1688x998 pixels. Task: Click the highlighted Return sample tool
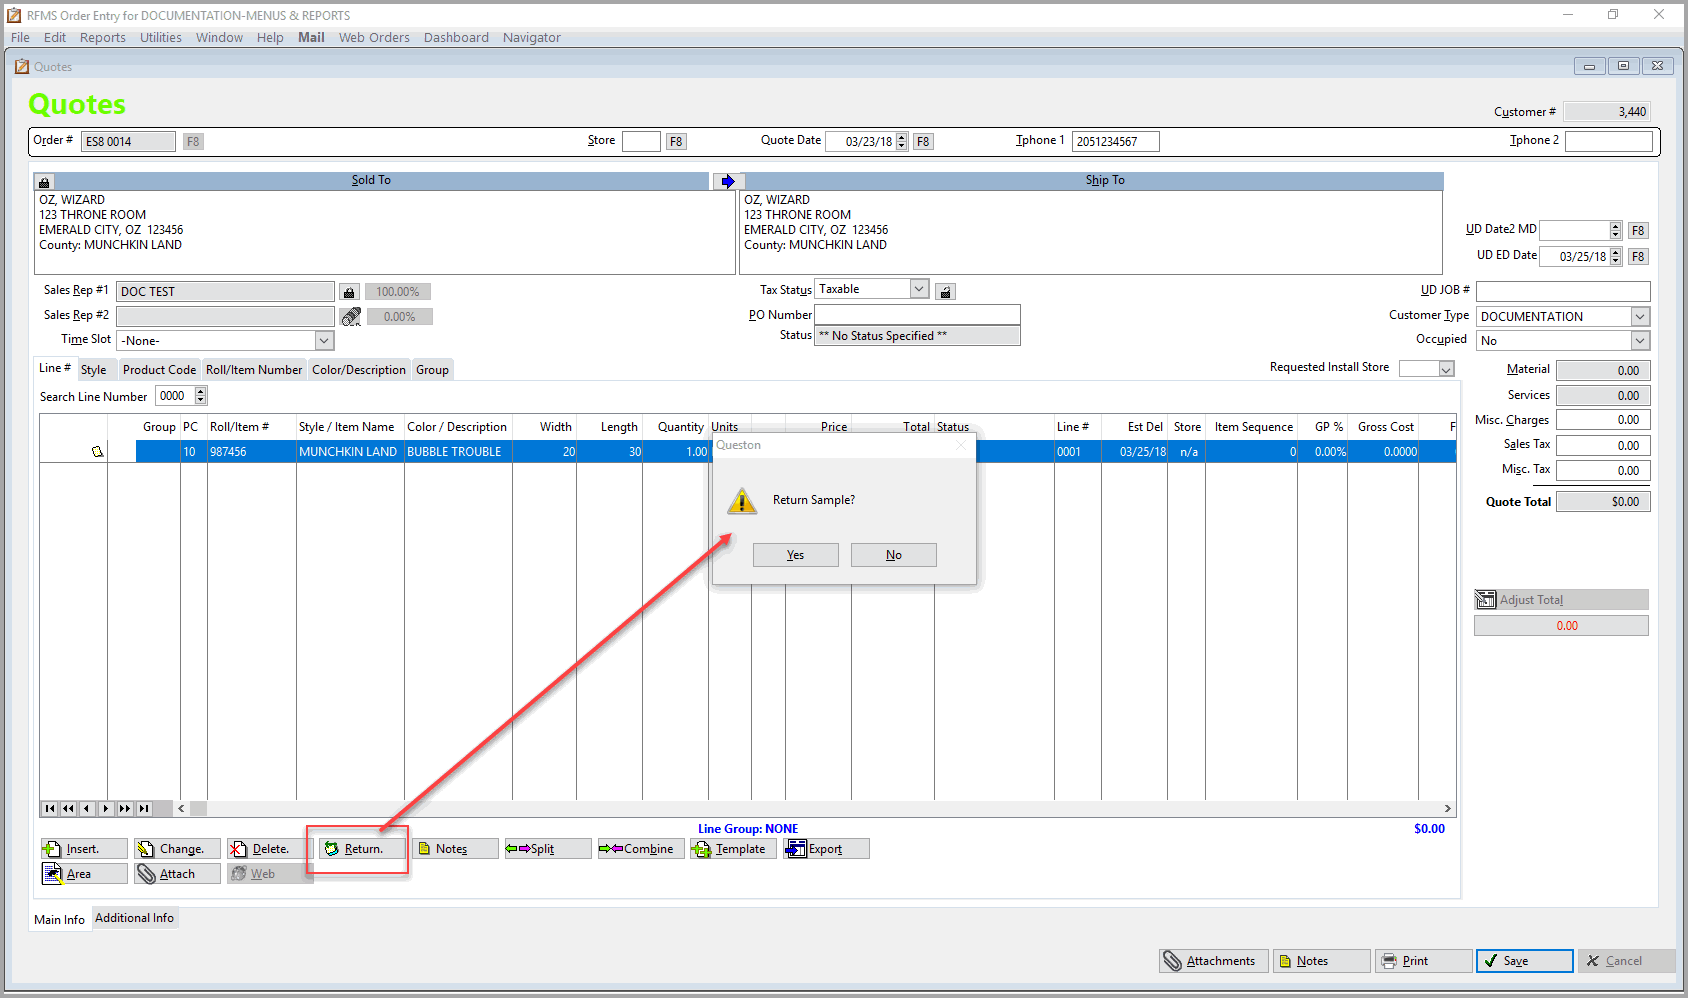358,848
